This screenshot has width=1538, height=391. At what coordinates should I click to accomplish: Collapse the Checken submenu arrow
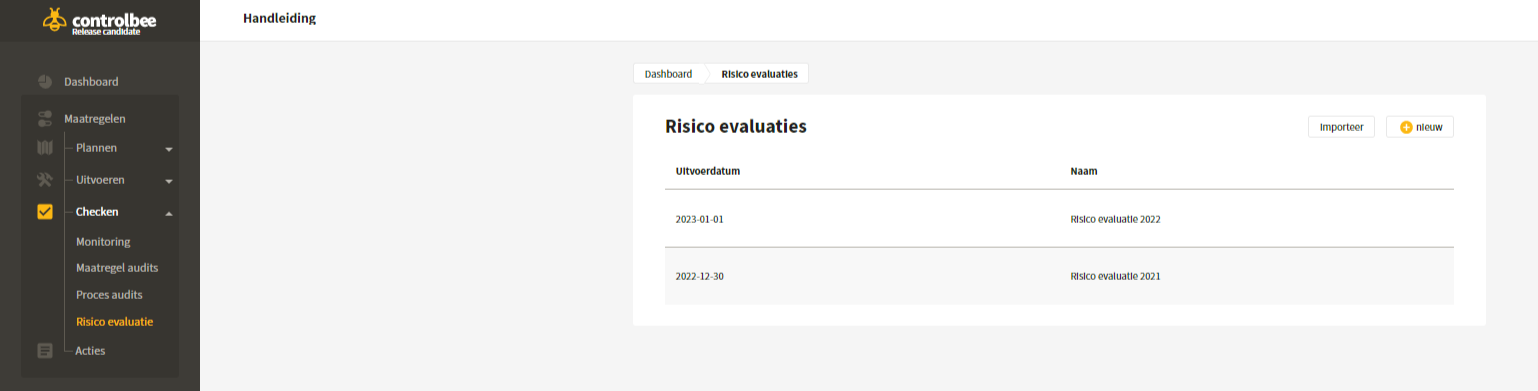click(169, 213)
